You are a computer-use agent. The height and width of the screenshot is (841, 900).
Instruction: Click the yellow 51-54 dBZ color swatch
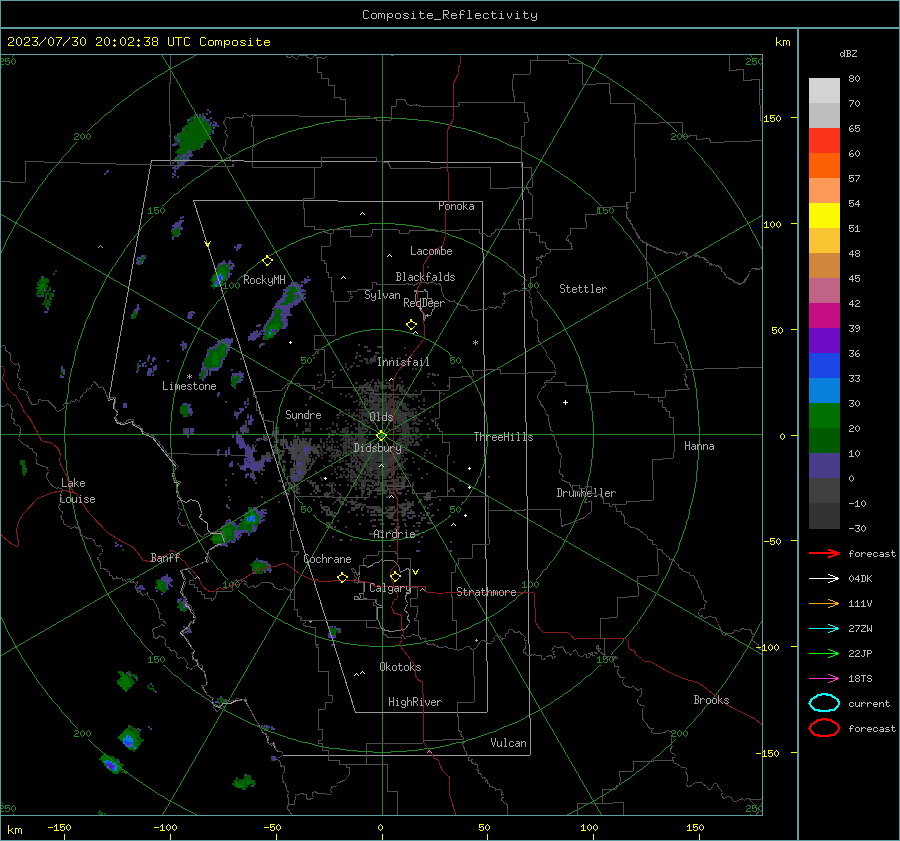point(824,215)
